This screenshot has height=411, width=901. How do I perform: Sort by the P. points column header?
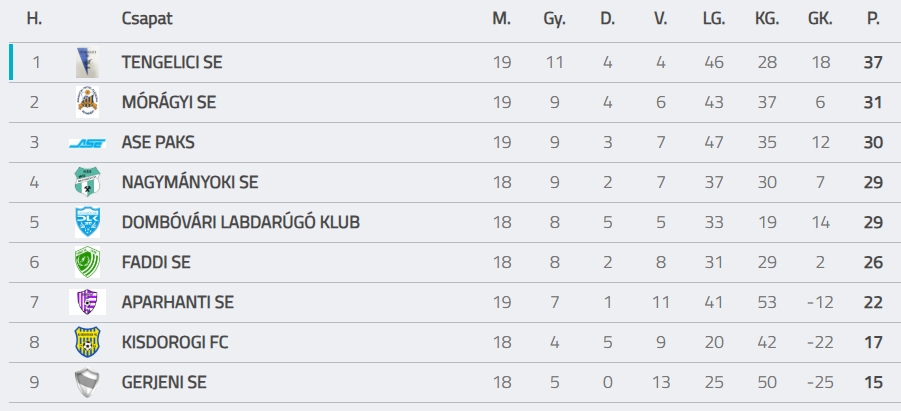point(873,19)
